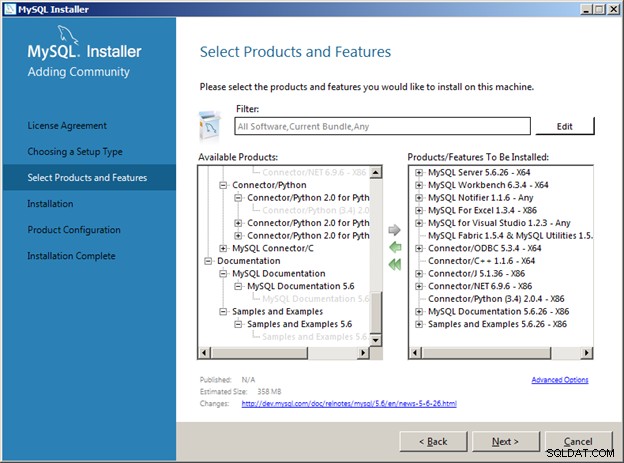Click Available Products scroll right arrow
This screenshot has height=463, width=624.
363,353
